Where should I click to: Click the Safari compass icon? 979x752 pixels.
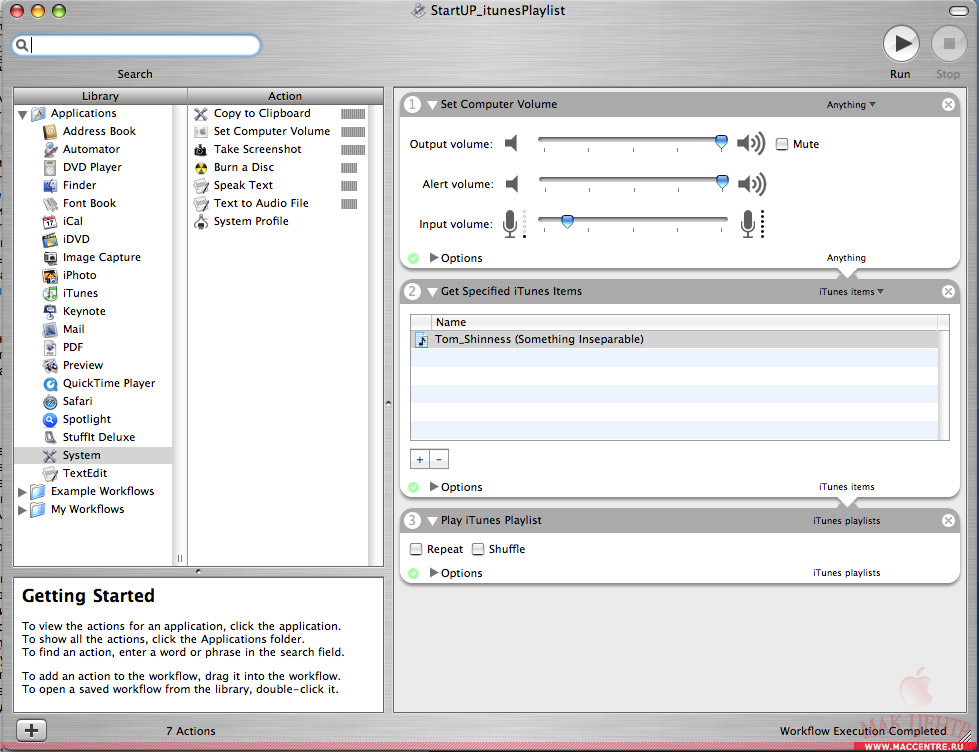(50, 402)
